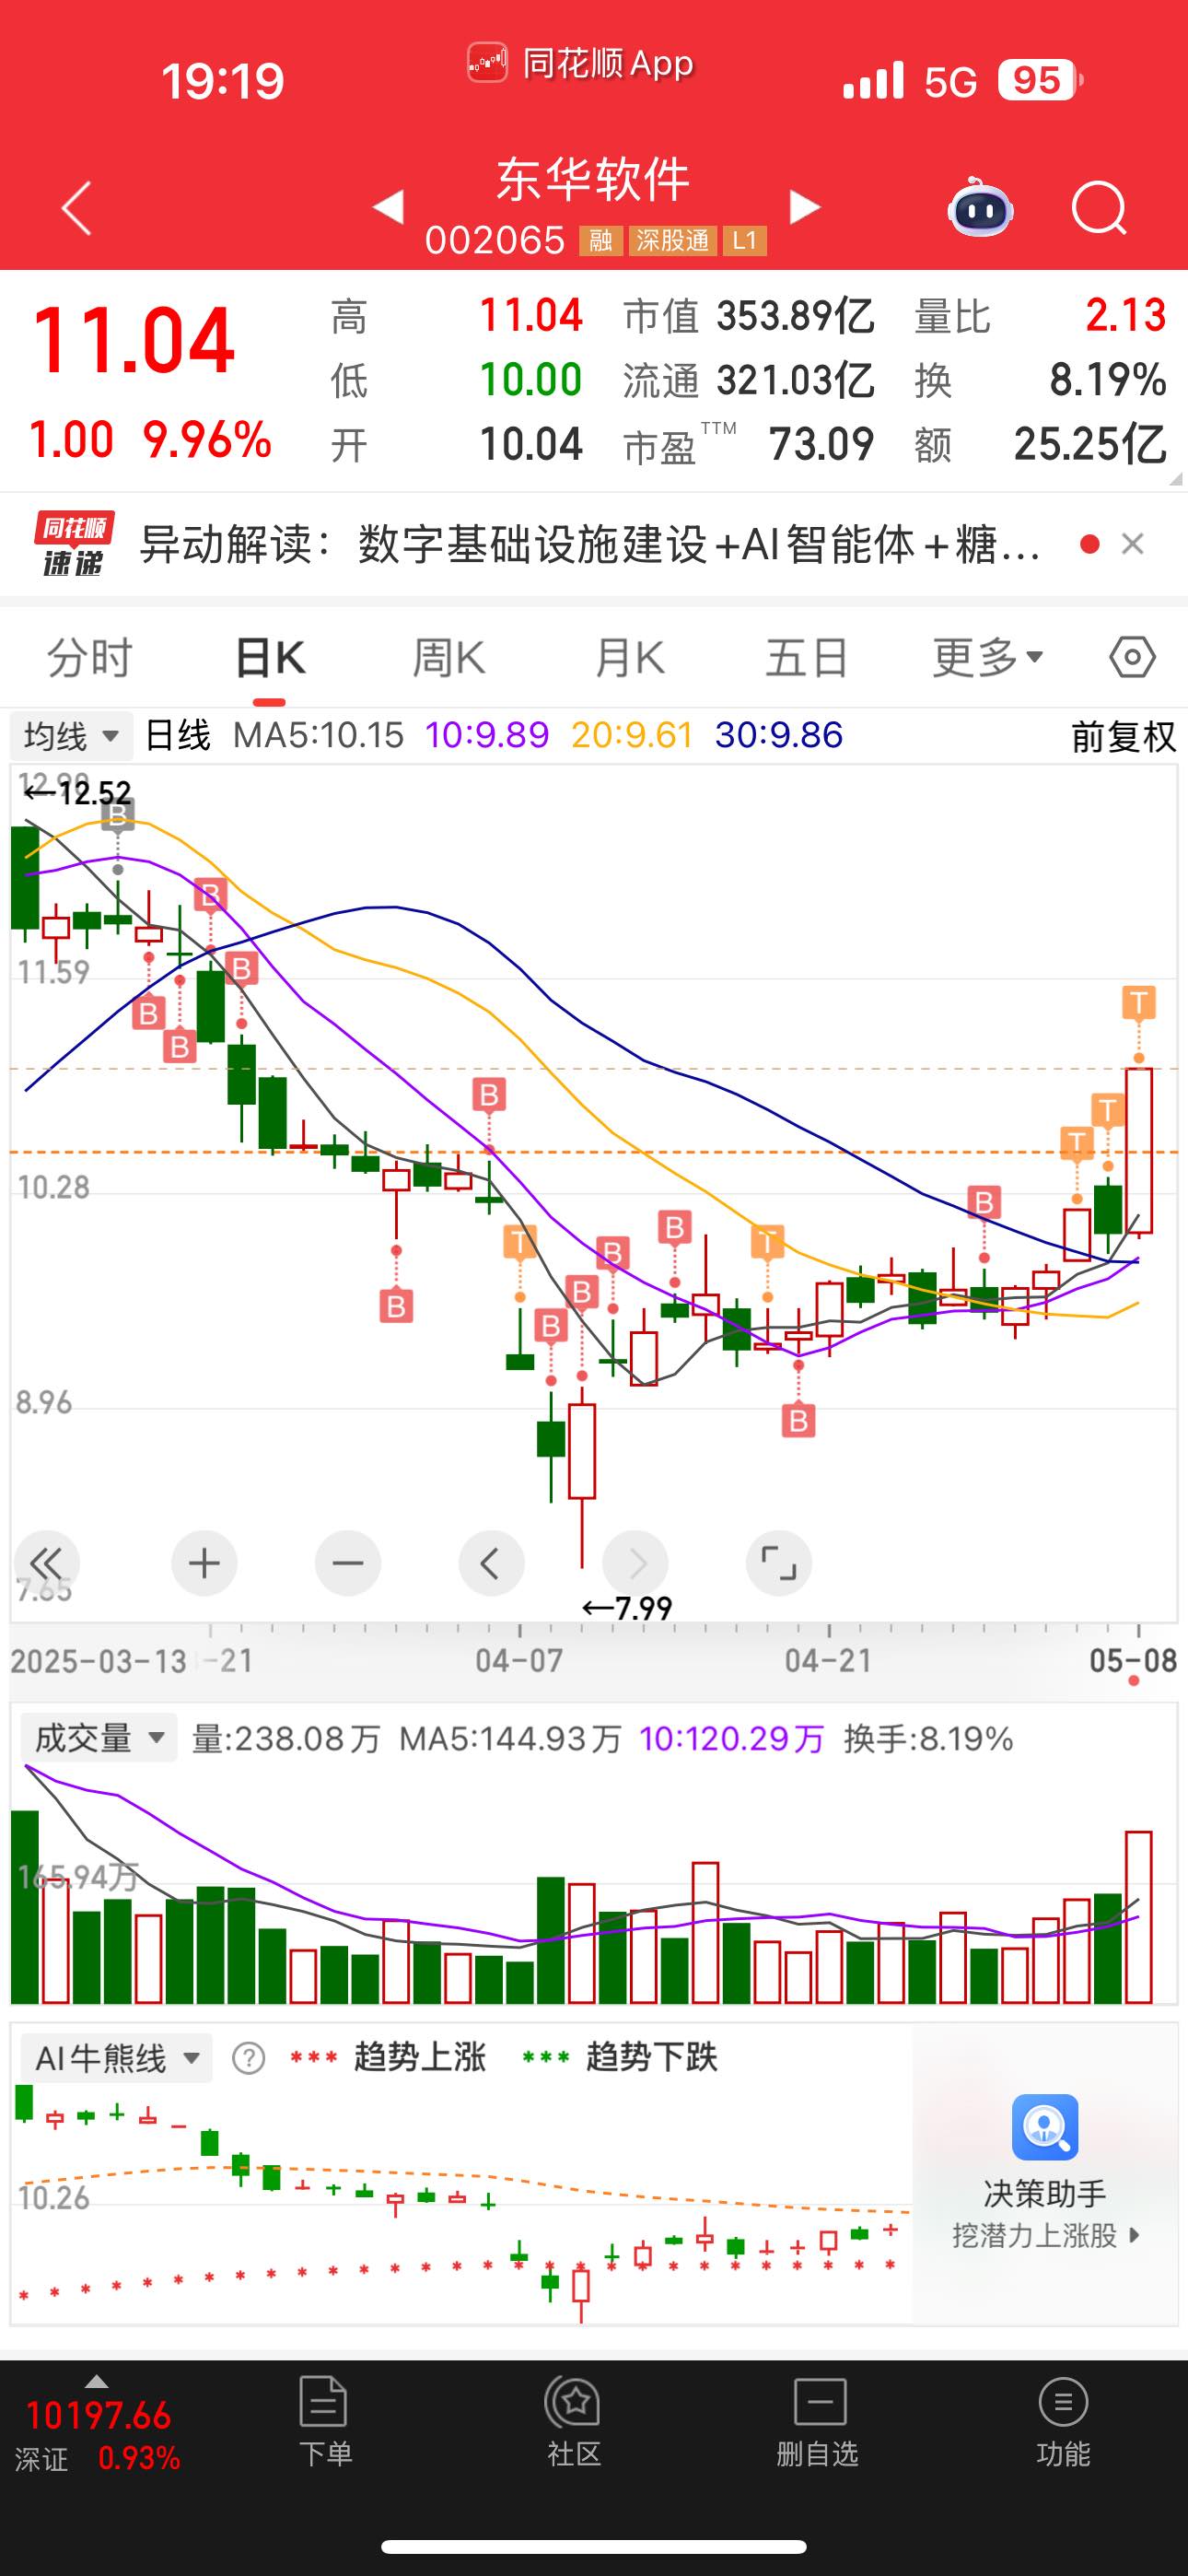Tap 删自选 to remove from watchlist
This screenshot has height=2576, width=1188.
818,2422
